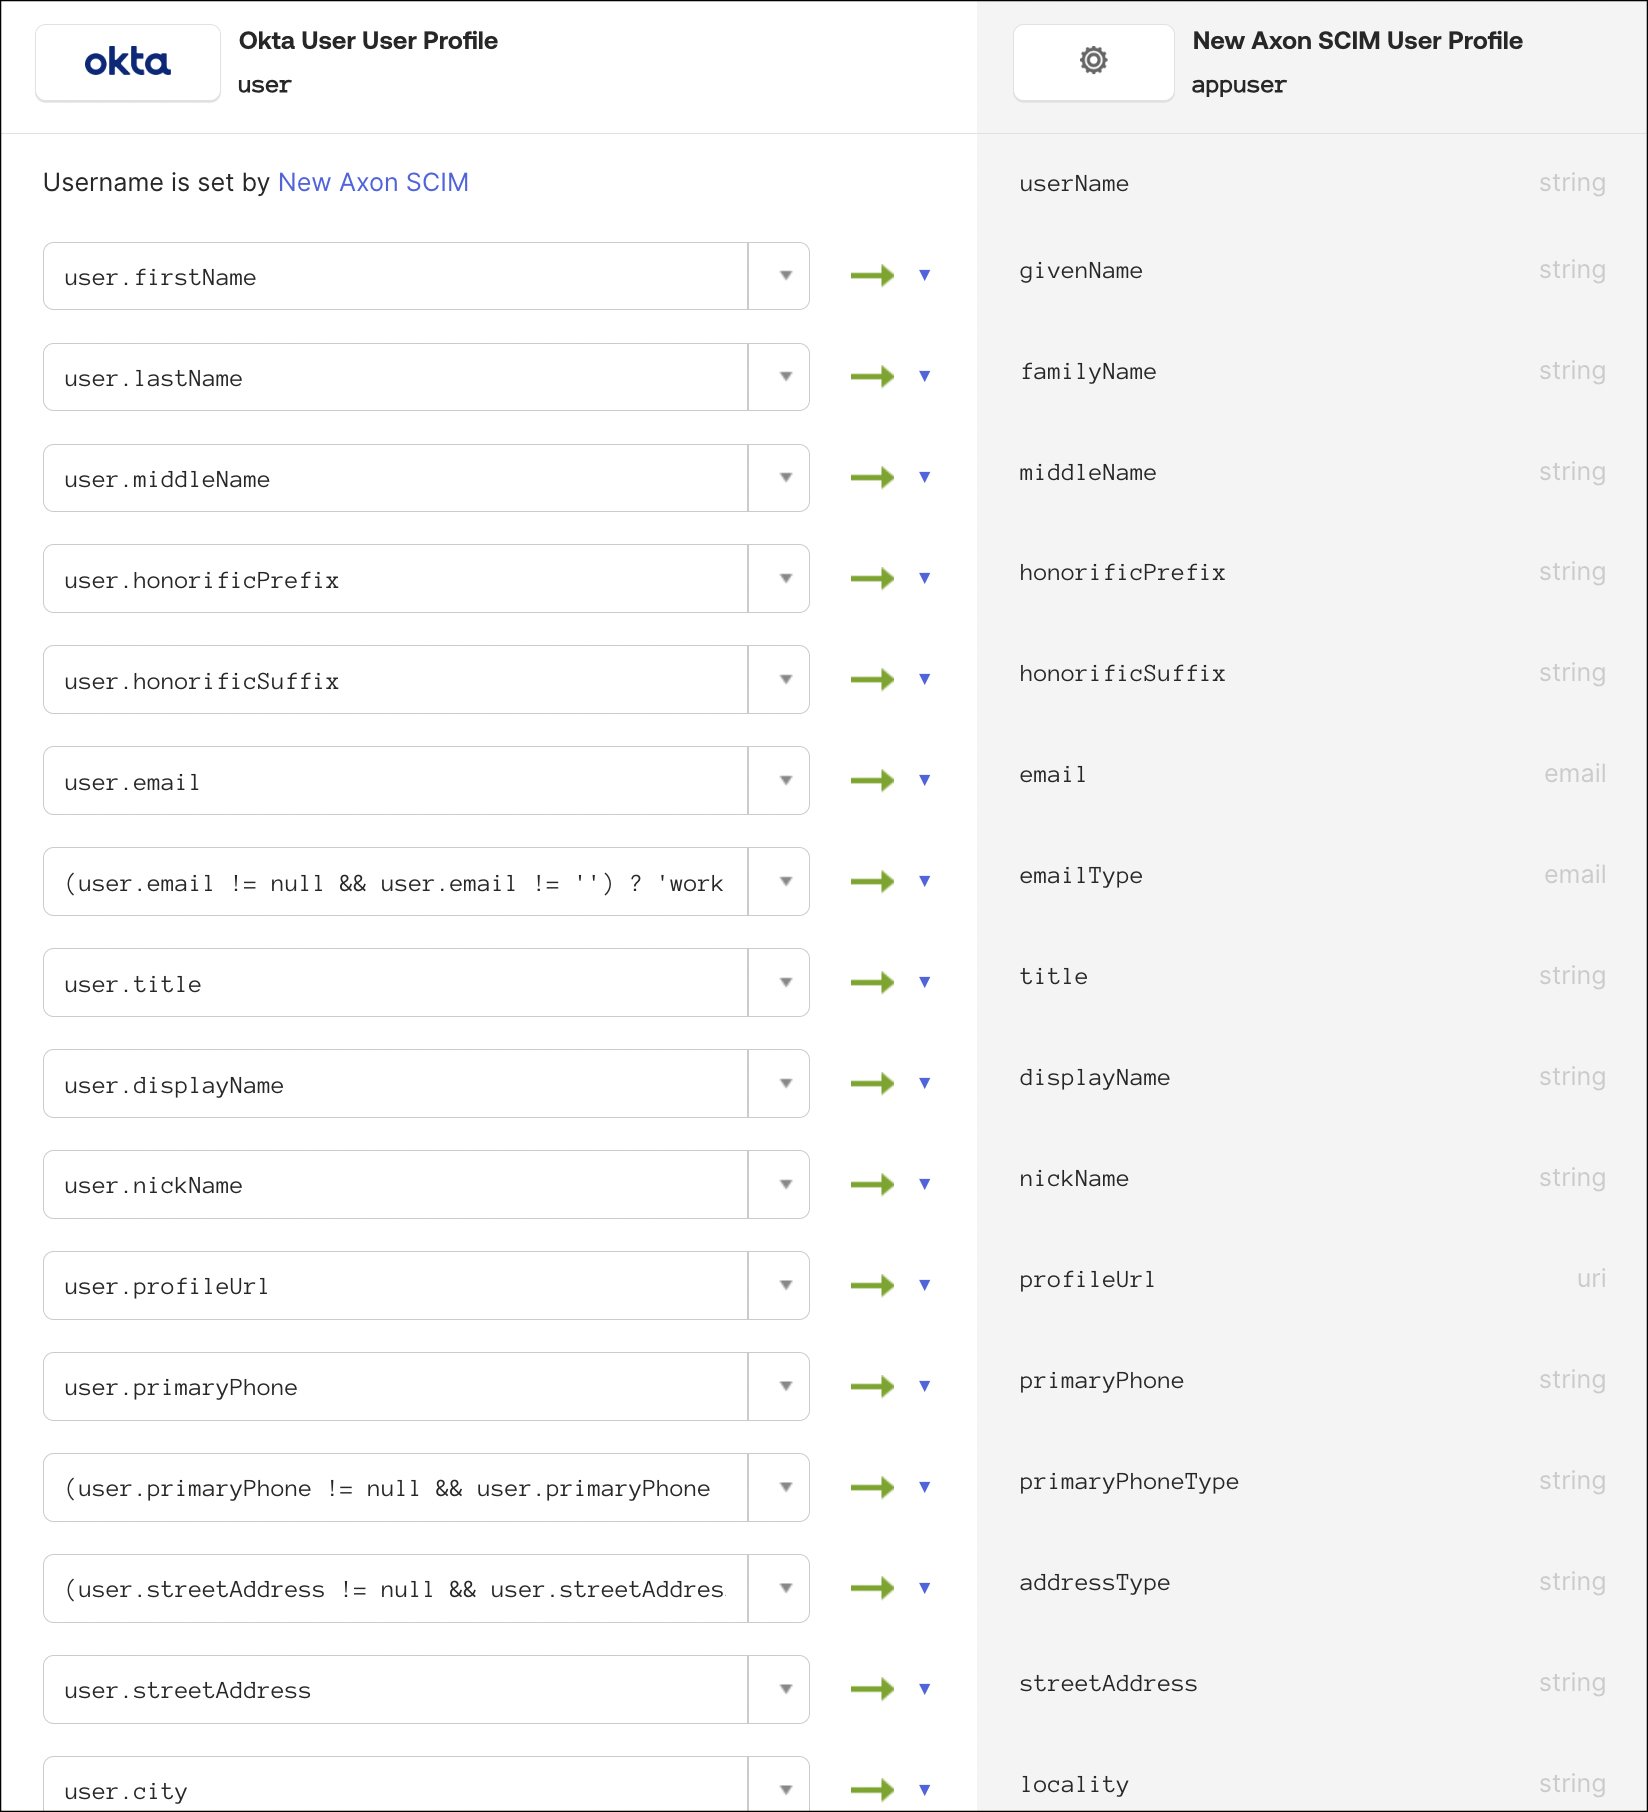Click the gear icon for New Axon SCIM

[1093, 61]
